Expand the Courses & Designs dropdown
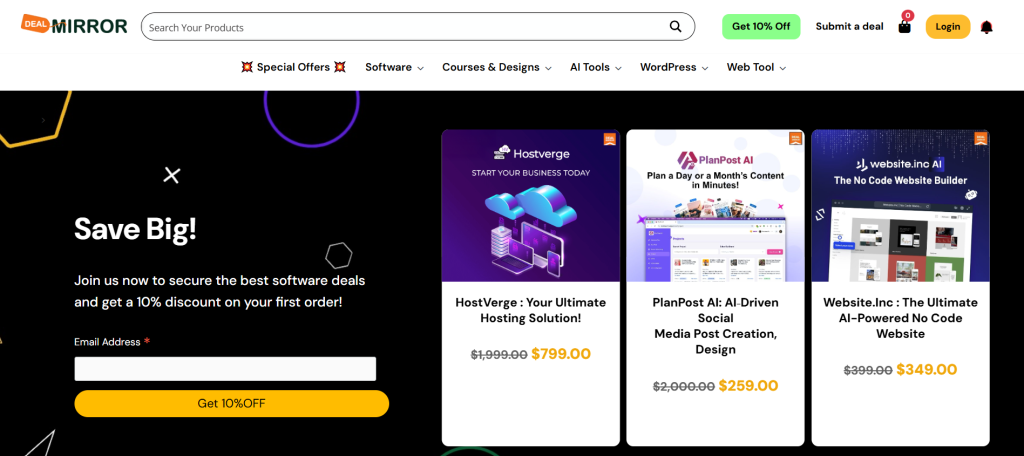 click(x=497, y=67)
